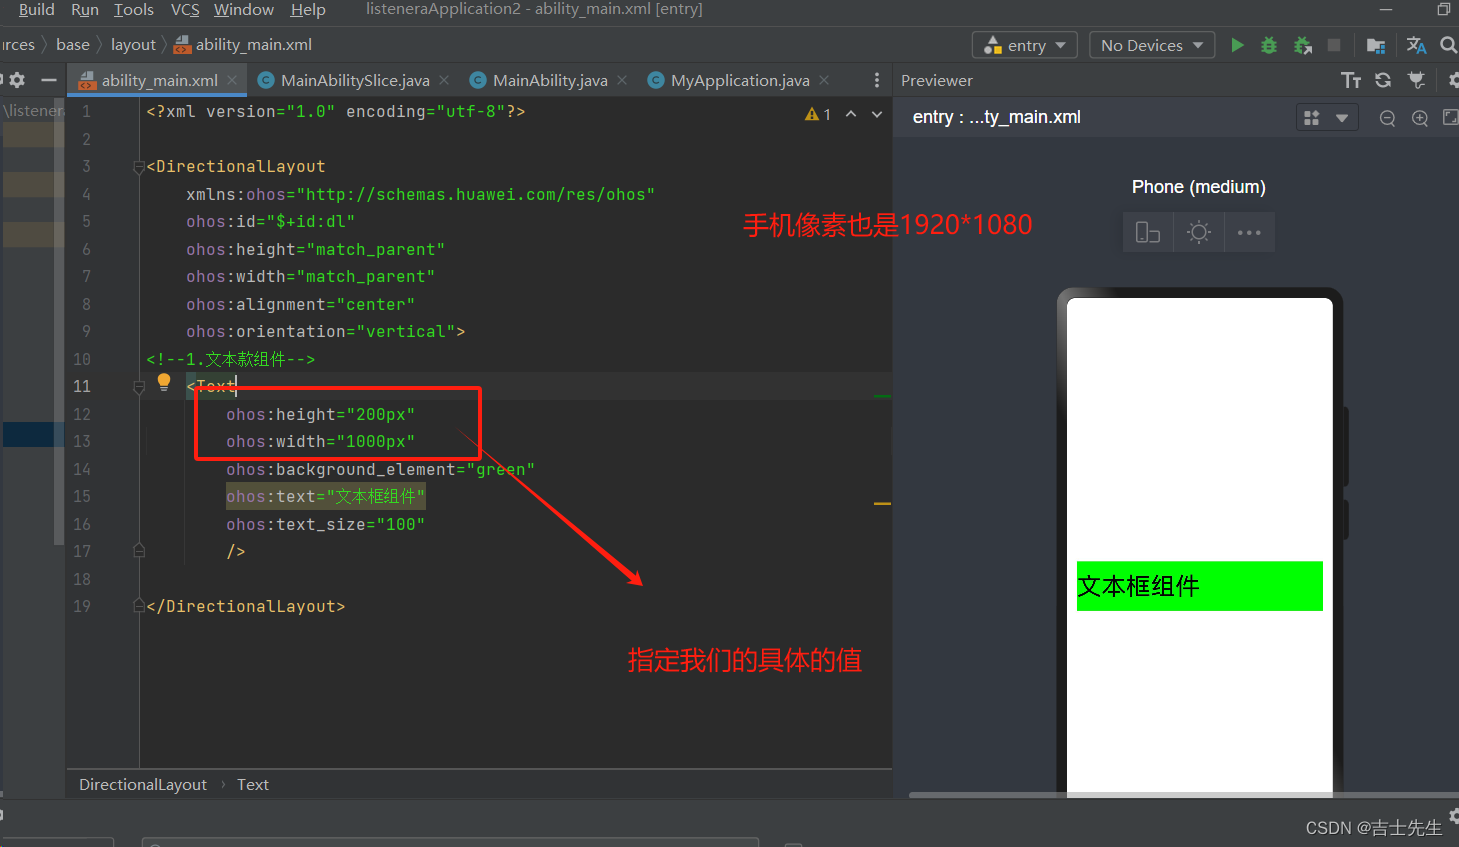Open the Help menu
The width and height of the screenshot is (1459, 847).
pyautogui.click(x=308, y=9)
